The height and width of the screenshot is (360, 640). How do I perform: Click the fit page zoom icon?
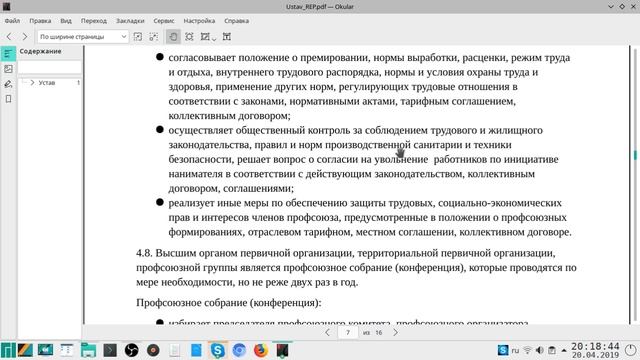tap(138, 37)
